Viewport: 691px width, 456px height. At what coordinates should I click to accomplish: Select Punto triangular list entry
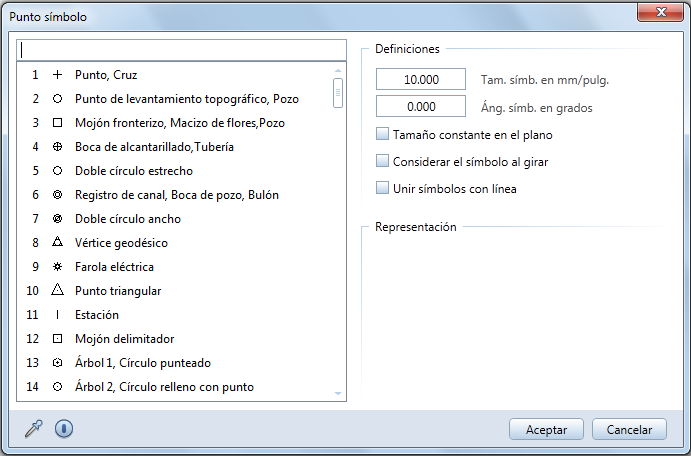click(118, 291)
